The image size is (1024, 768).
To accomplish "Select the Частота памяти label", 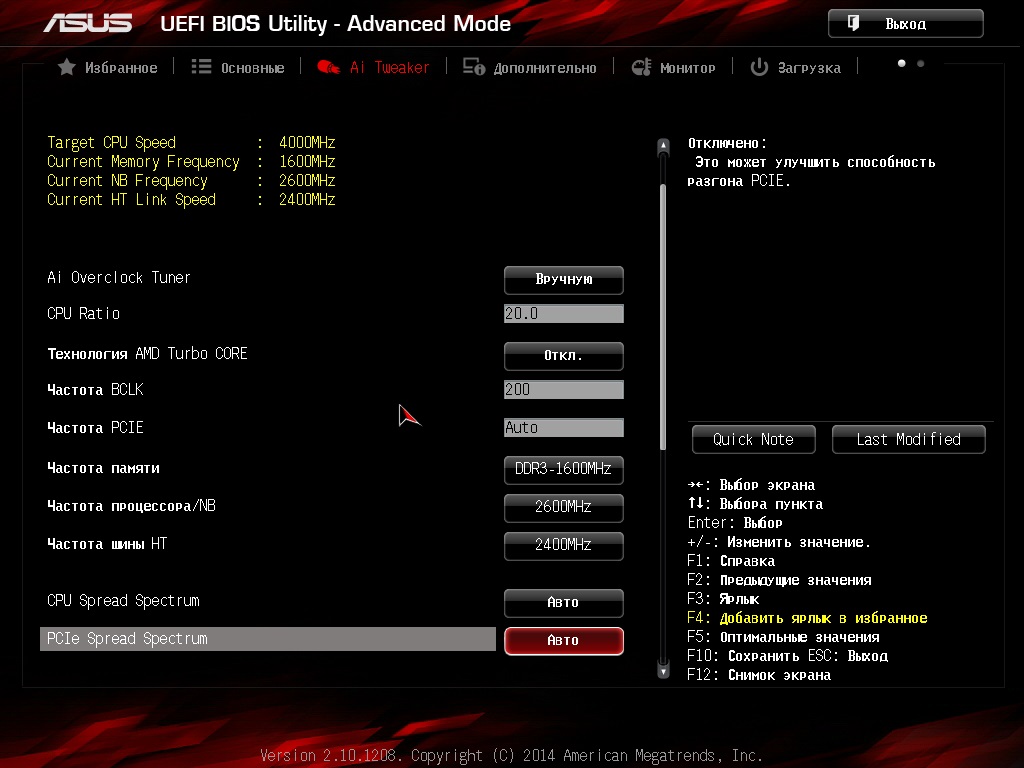I will (103, 468).
